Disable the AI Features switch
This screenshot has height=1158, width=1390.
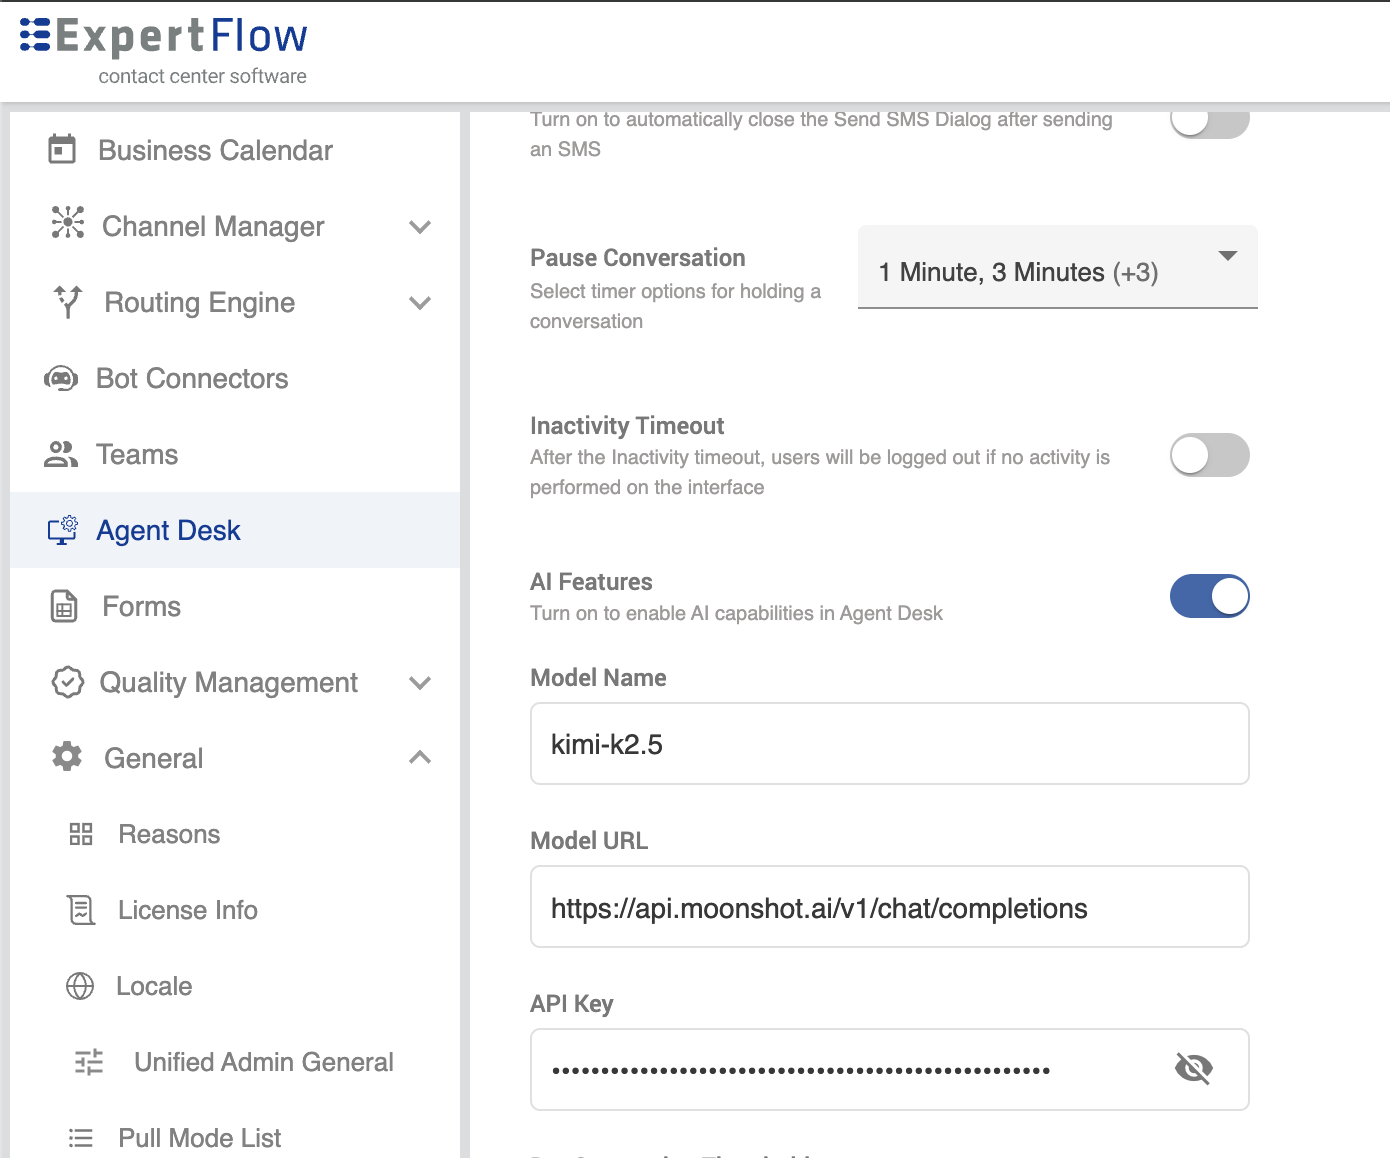[x=1210, y=596]
